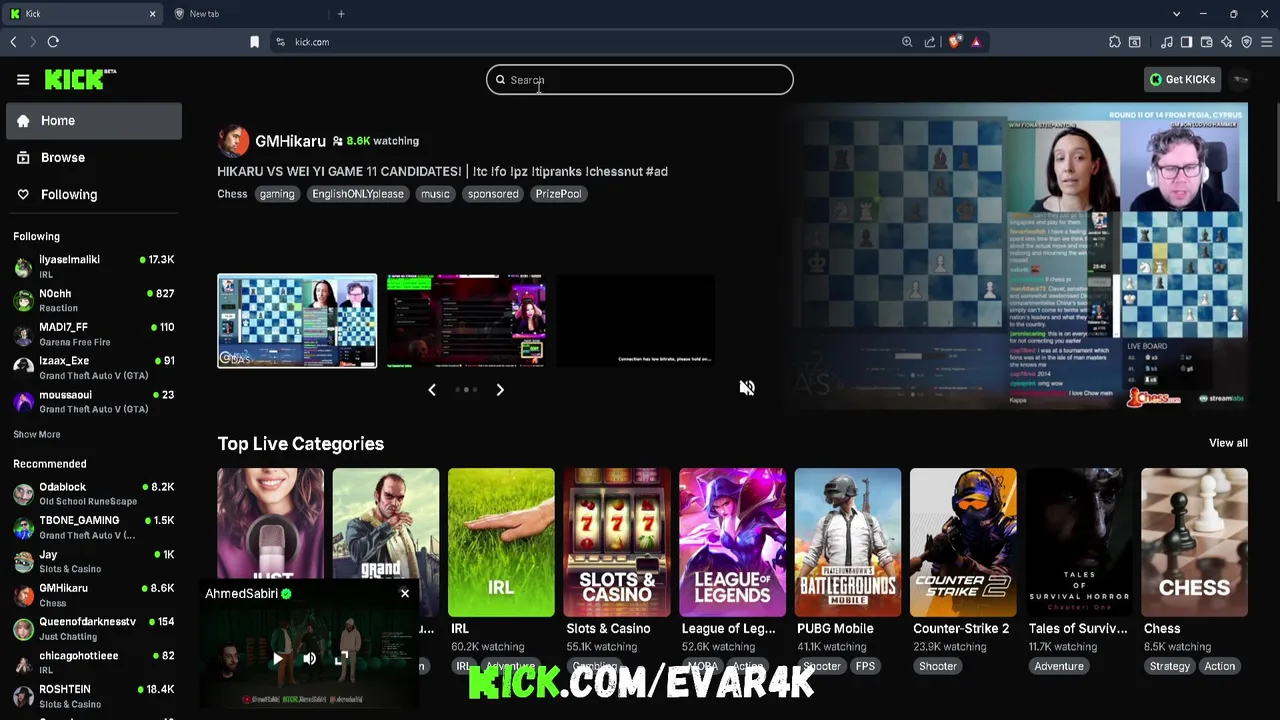Toggle mini player volume mute
This screenshot has height=720, width=1280.
309,658
